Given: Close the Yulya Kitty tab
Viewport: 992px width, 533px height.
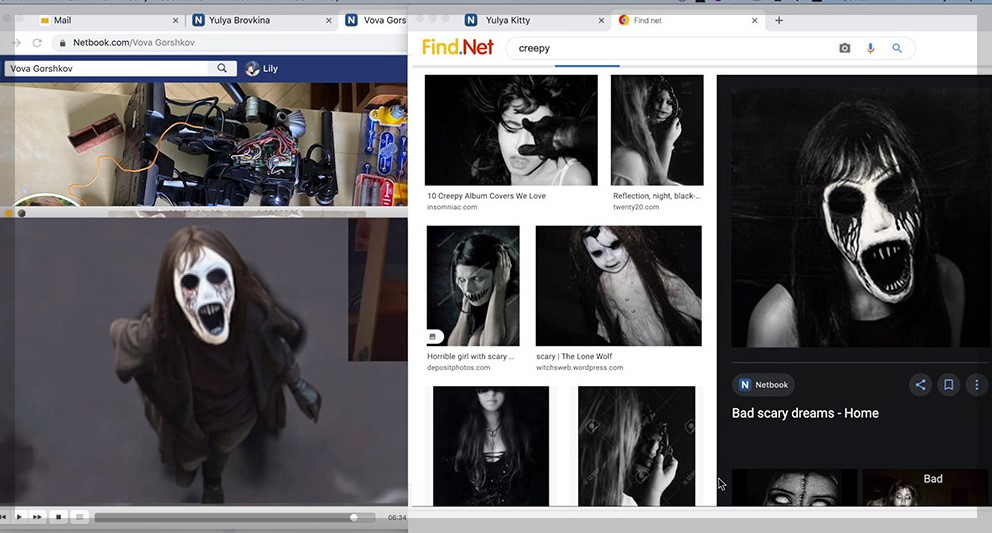Looking at the screenshot, I should tap(601, 21).
